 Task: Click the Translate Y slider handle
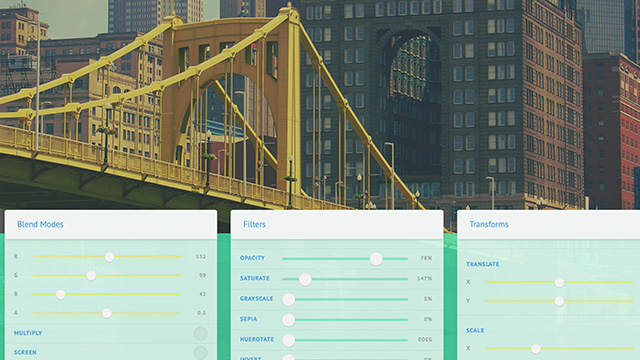pos(559,301)
